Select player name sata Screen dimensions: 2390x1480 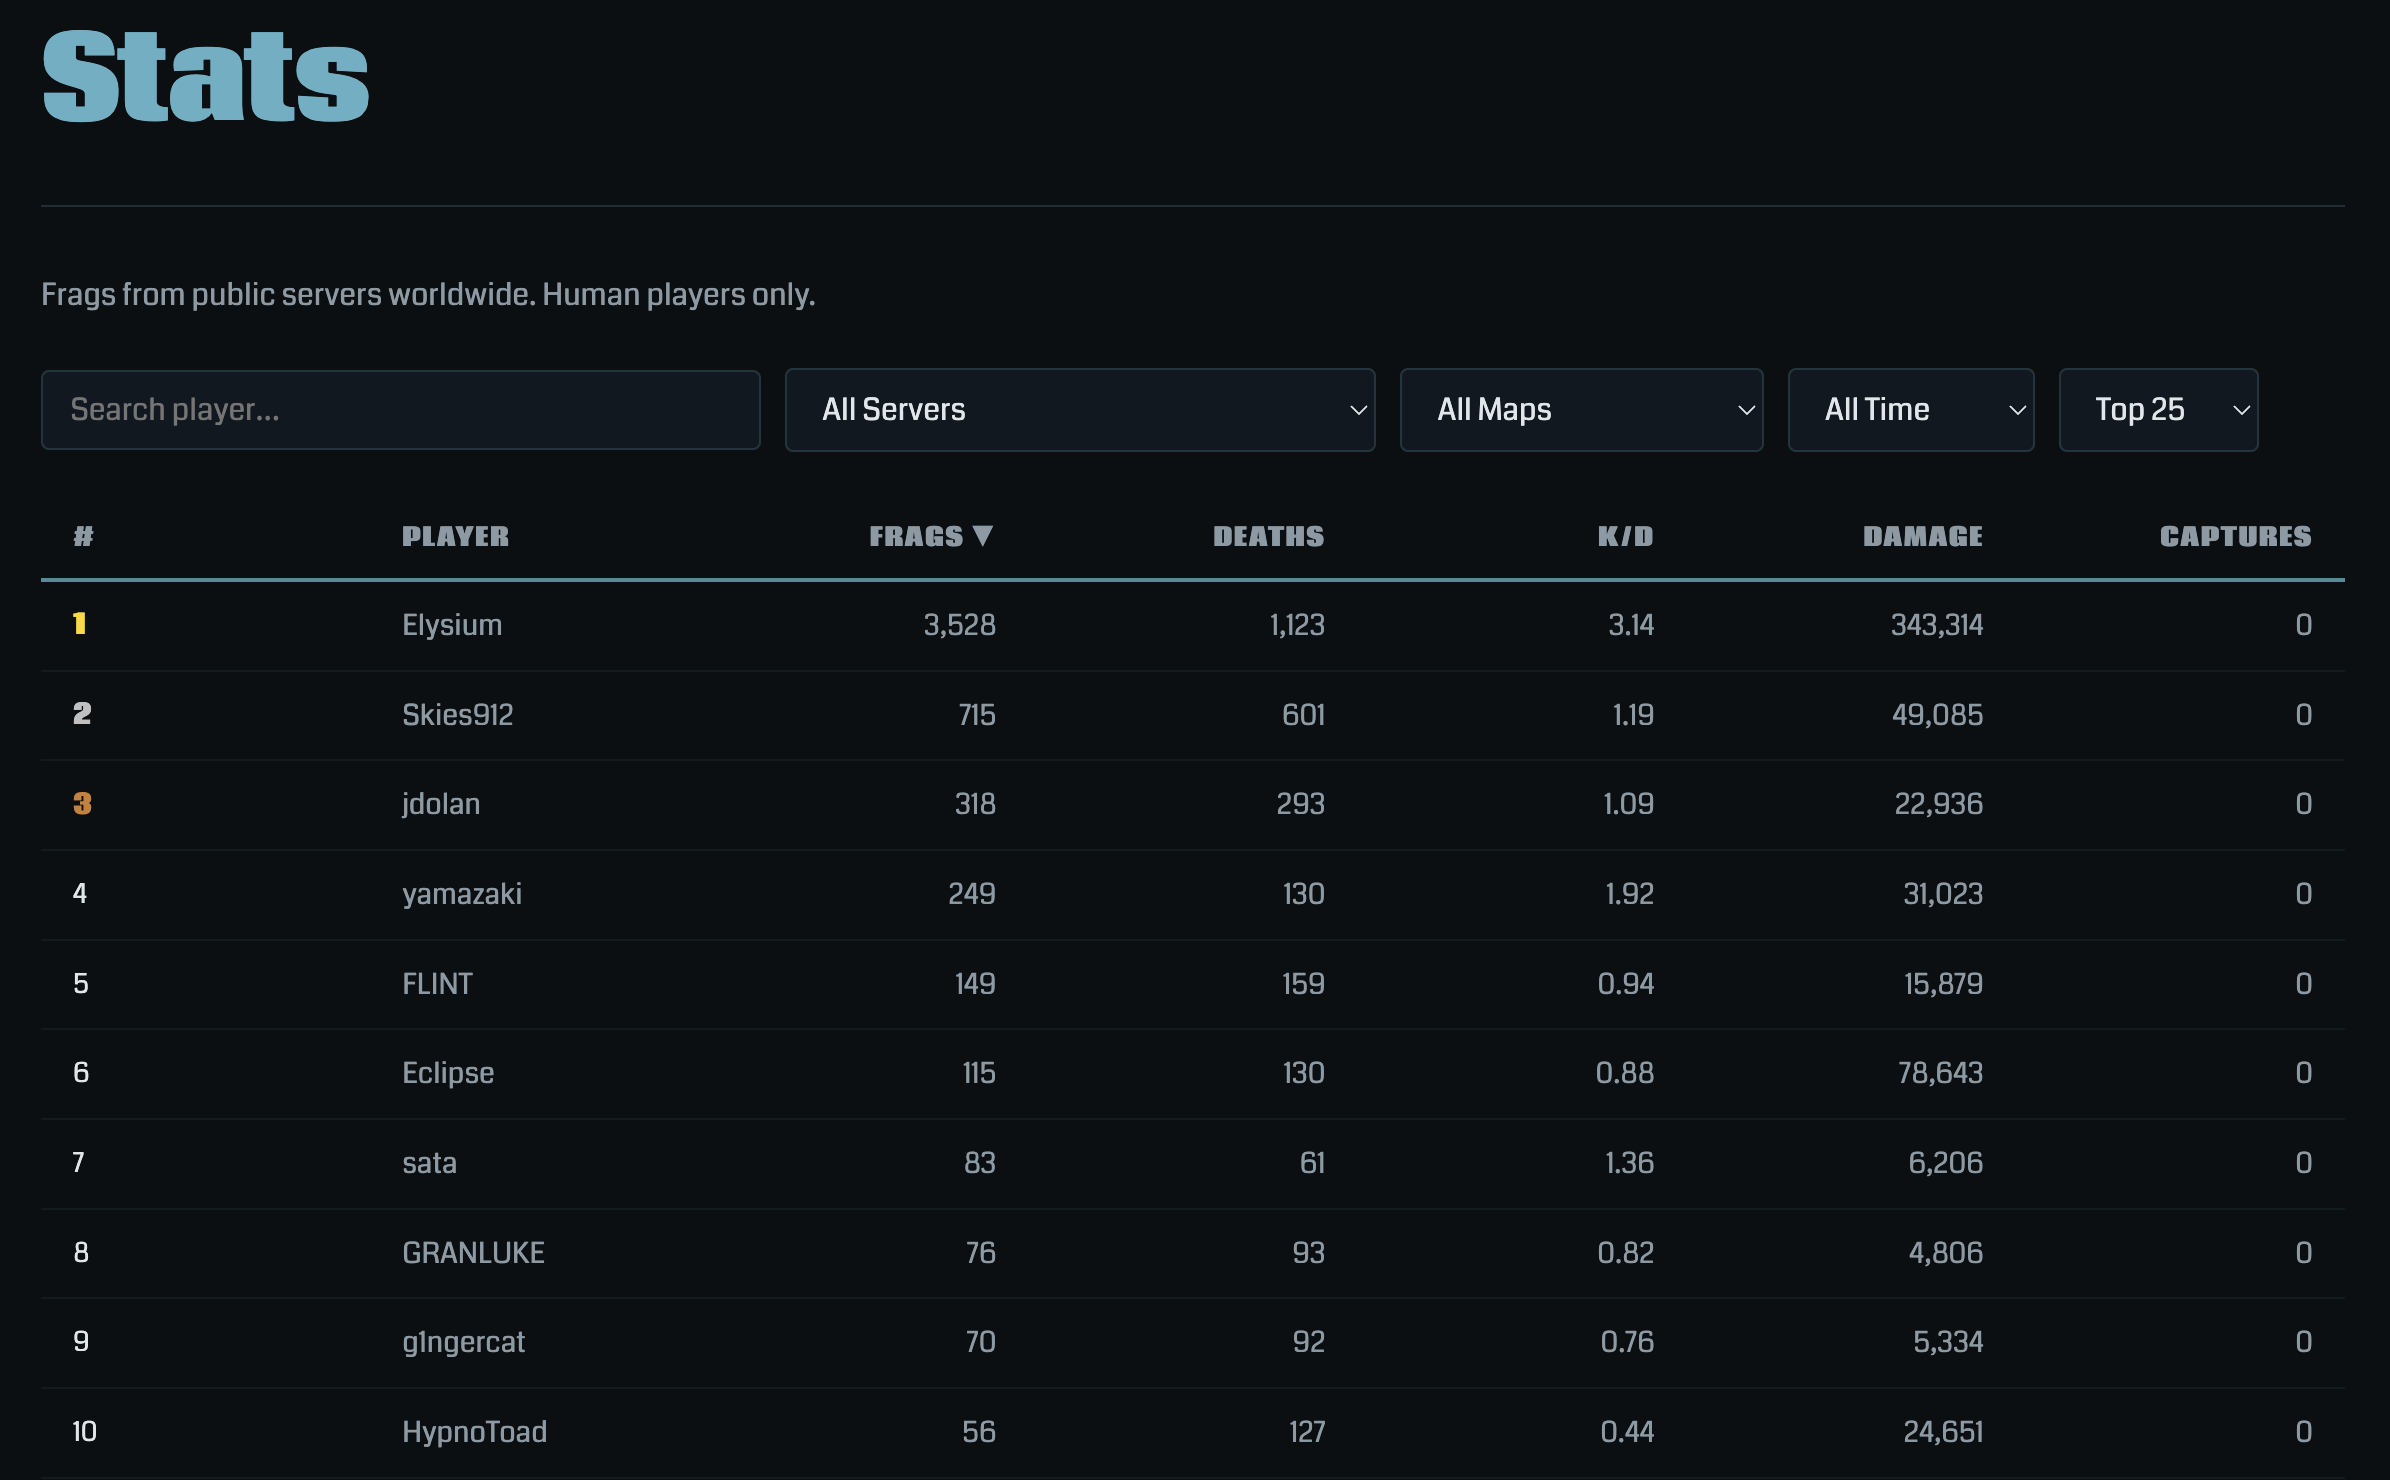pos(429,1163)
